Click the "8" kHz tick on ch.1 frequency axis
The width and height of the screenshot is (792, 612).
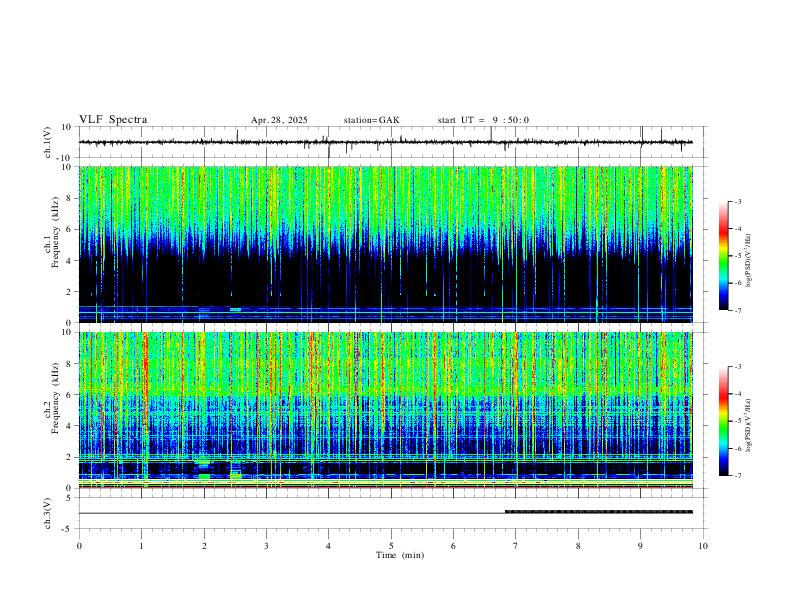click(x=70, y=198)
